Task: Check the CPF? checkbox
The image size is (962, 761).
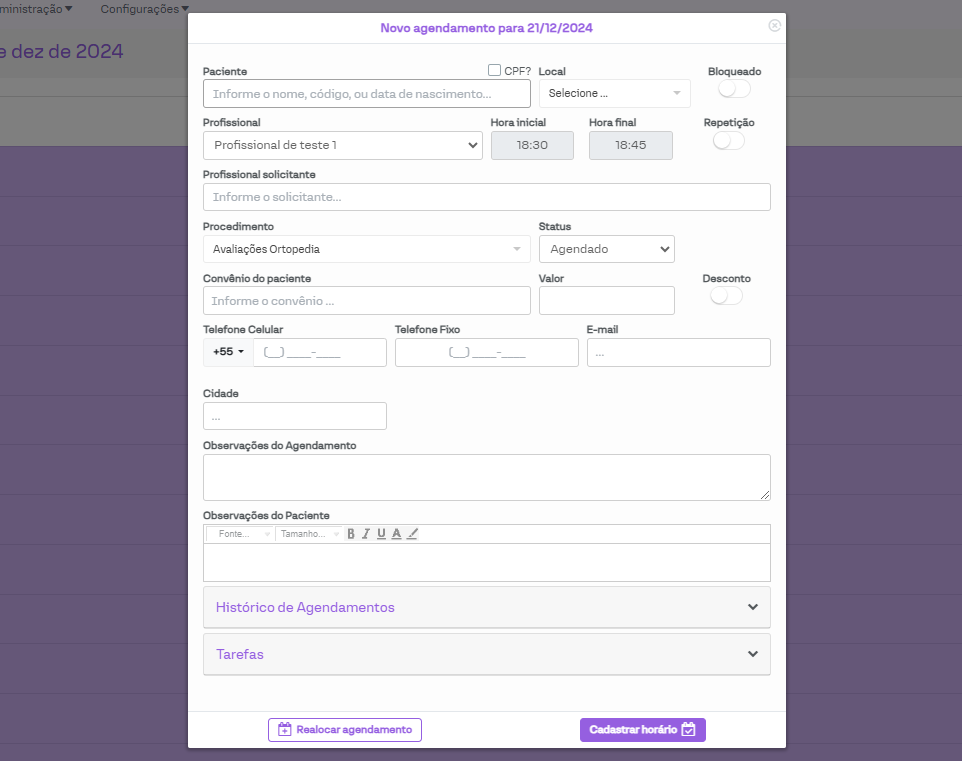Action: pos(494,70)
